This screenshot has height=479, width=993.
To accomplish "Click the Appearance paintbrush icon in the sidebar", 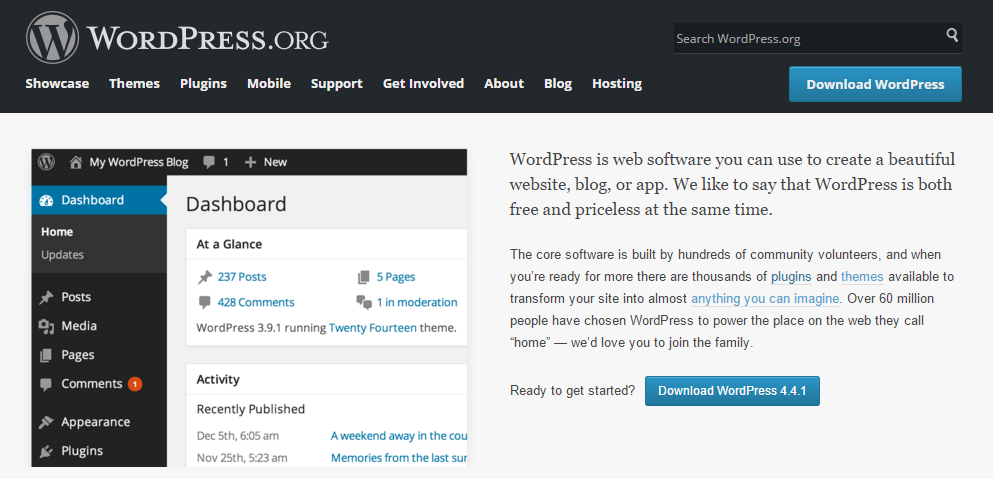I will click(x=46, y=422).
